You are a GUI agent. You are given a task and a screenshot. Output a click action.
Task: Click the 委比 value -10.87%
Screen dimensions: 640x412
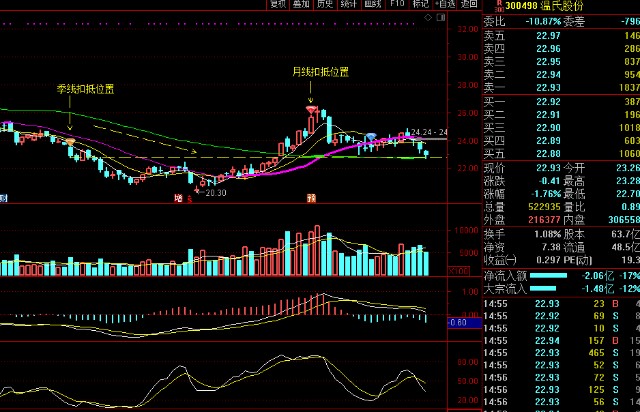(543, 22)
